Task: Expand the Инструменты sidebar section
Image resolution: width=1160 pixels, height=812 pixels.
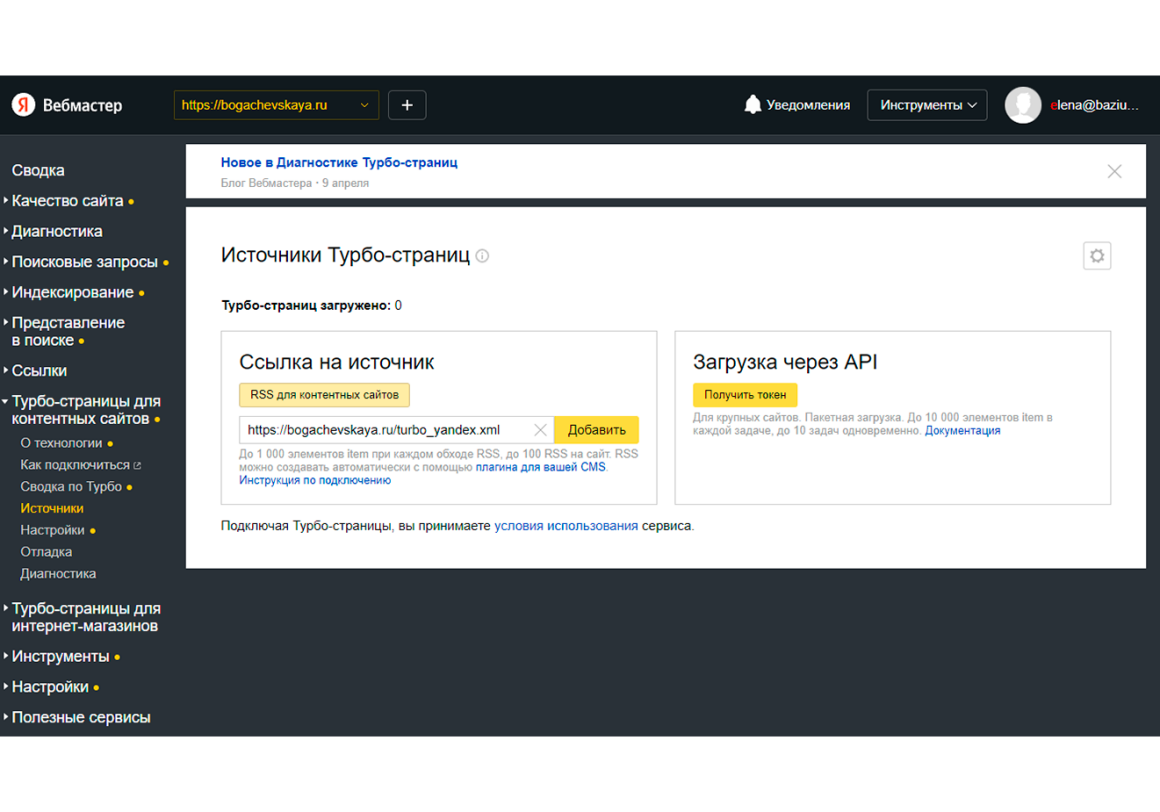Action: coord(61,657)
